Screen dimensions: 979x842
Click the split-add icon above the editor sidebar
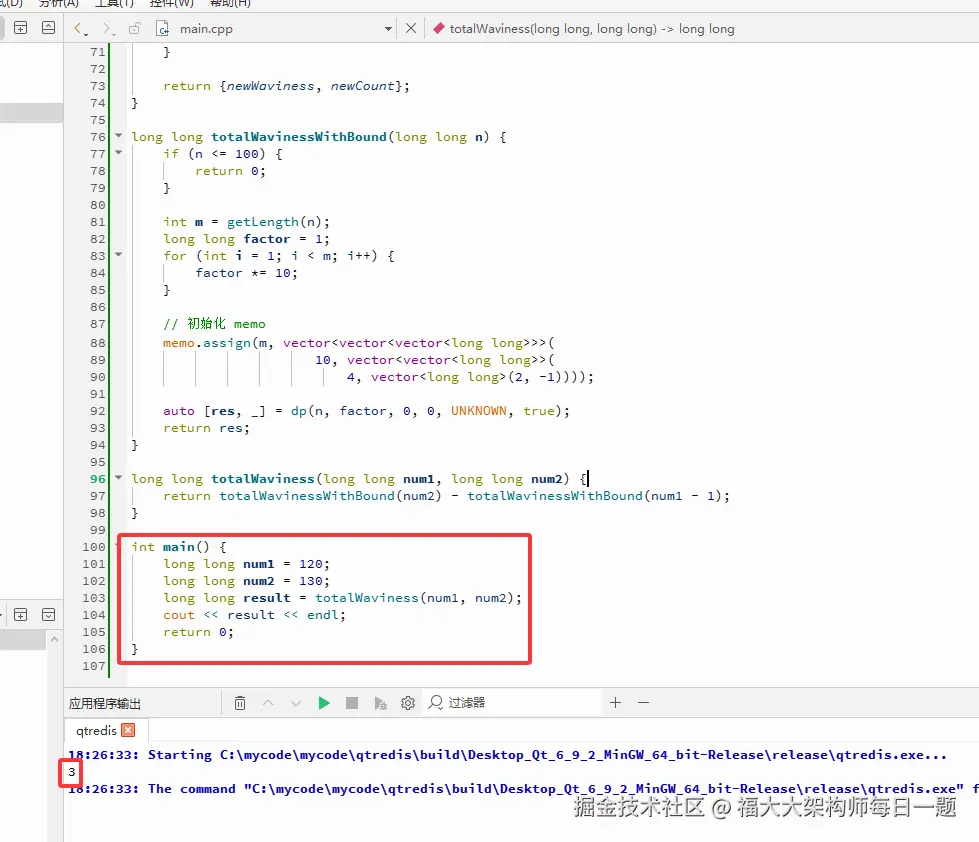click(x=21, y=28)
